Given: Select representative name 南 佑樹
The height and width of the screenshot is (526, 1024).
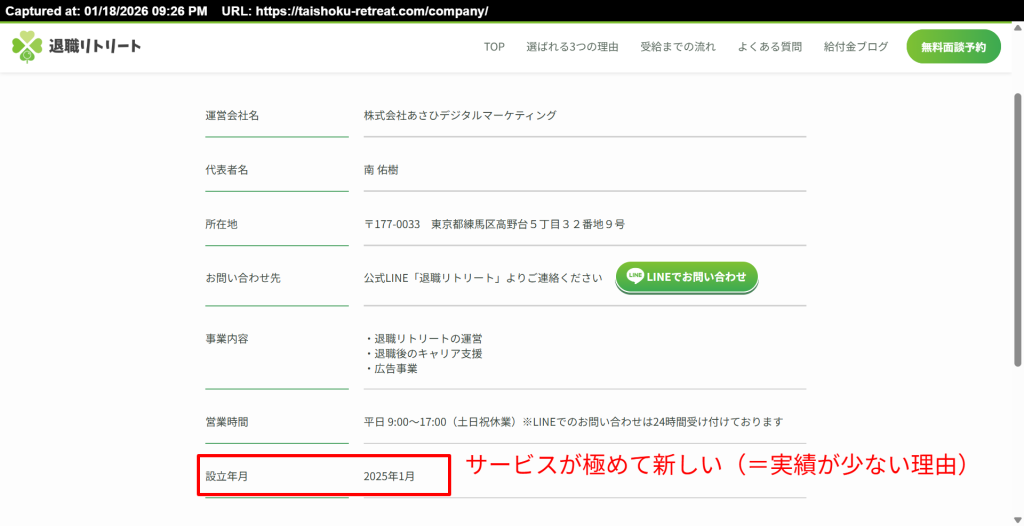Looking at the screenshot, I should coord(381,170).
